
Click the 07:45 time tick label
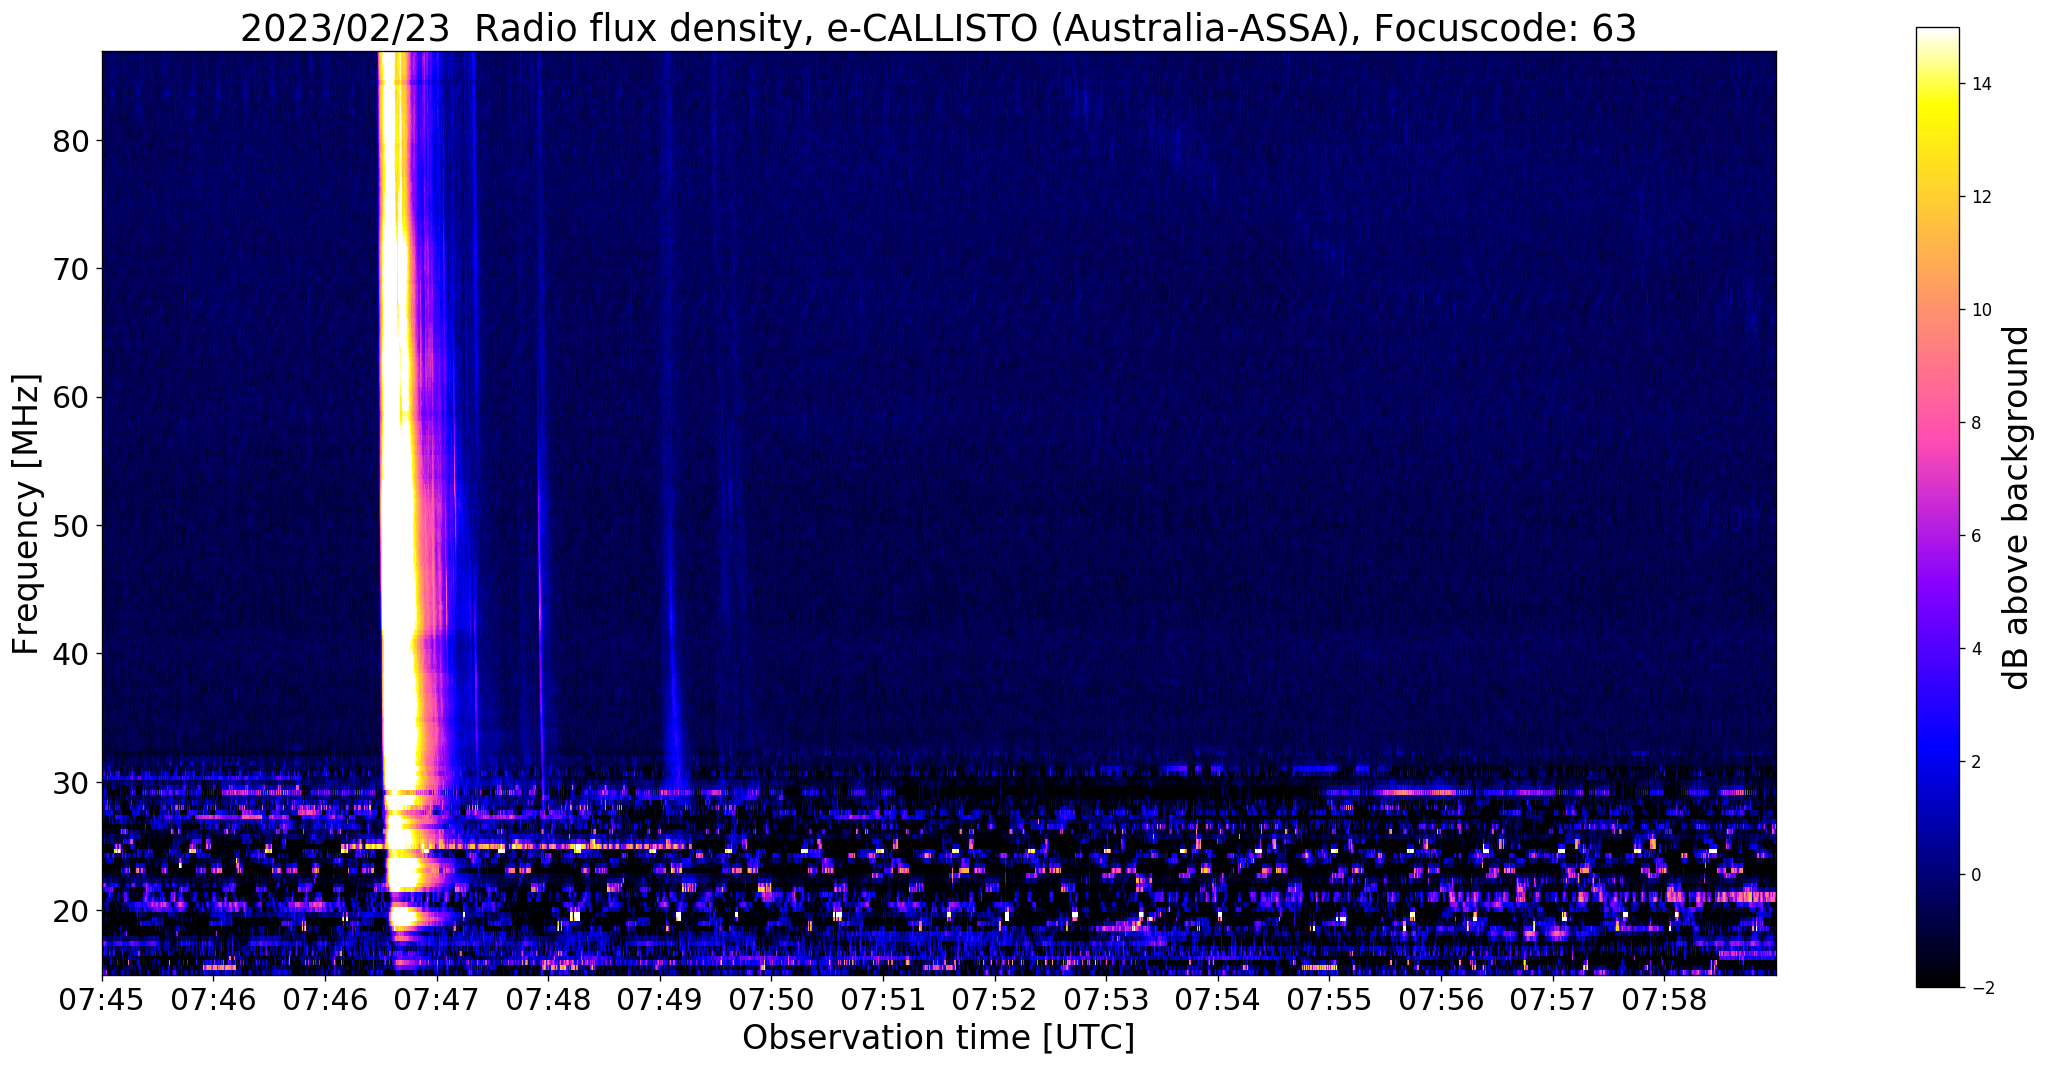coord(102,1000)
